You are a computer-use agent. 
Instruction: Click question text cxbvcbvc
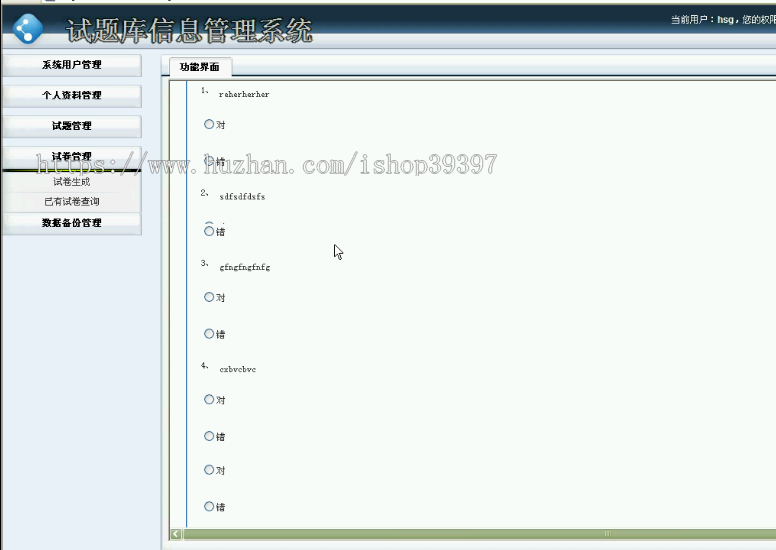238,369
